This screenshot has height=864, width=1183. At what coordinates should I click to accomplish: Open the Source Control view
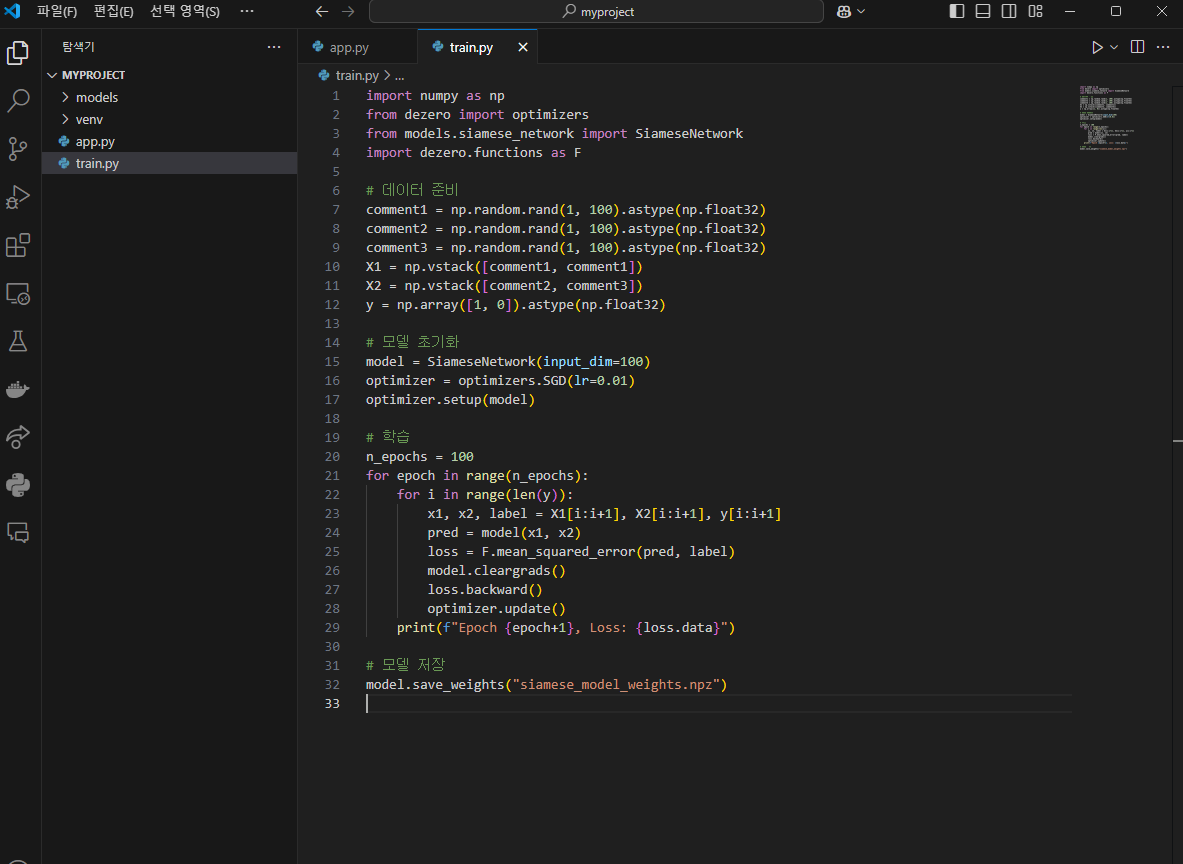tap(19, 149)
